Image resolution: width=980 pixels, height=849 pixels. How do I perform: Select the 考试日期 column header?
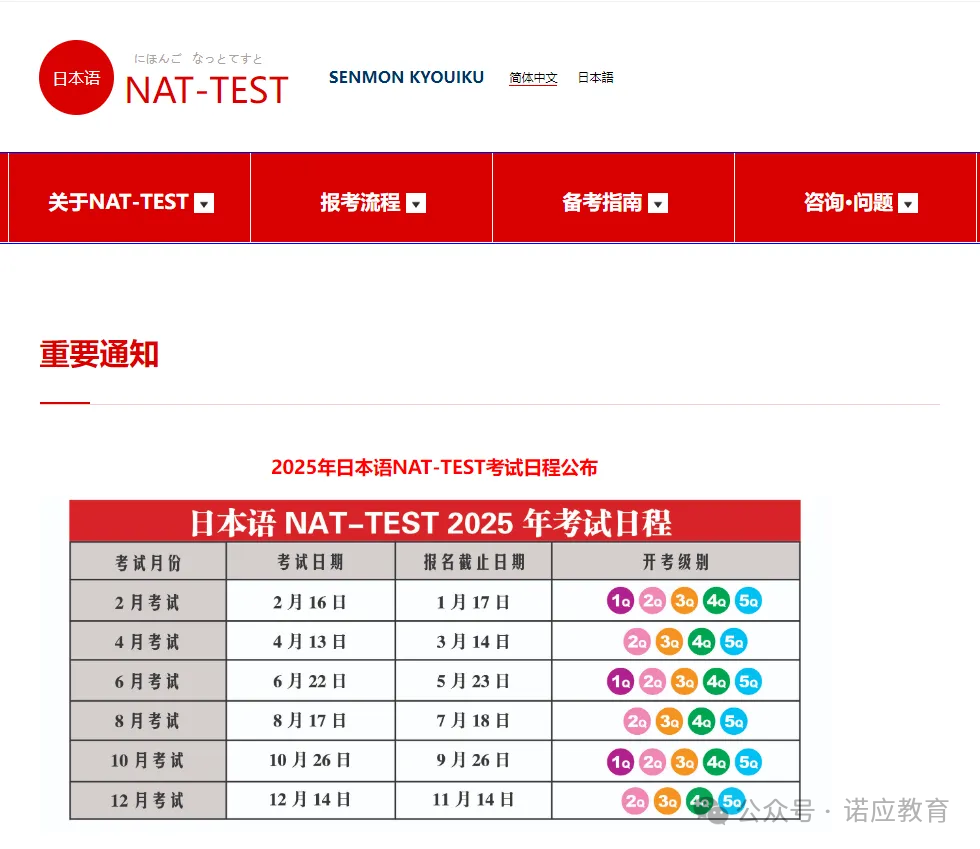point(311,561)
